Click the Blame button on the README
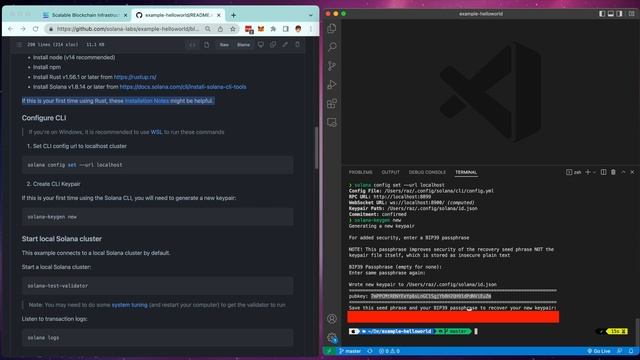 [x=243, y=44]
